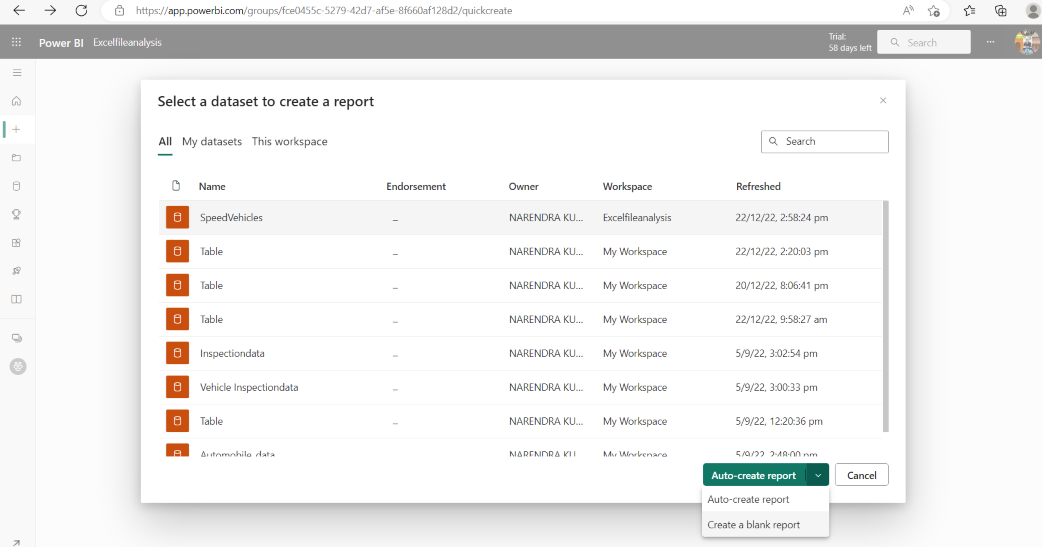Click the Create plus icon in sidebar
1042x547 pixels.
click(x=16, y=129)
